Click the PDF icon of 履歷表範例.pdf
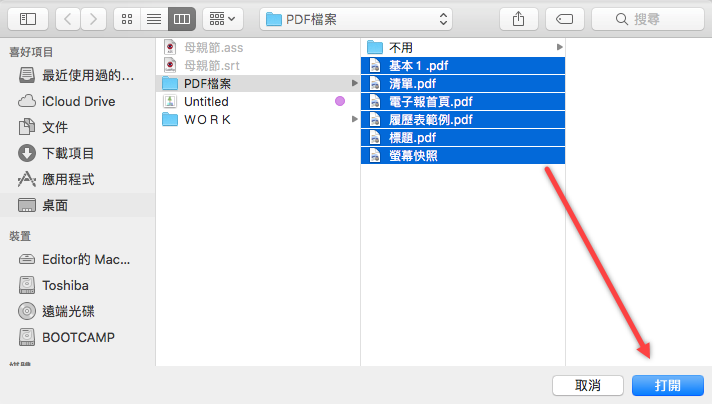Screen dimensions: 712x404 point(375,120)
